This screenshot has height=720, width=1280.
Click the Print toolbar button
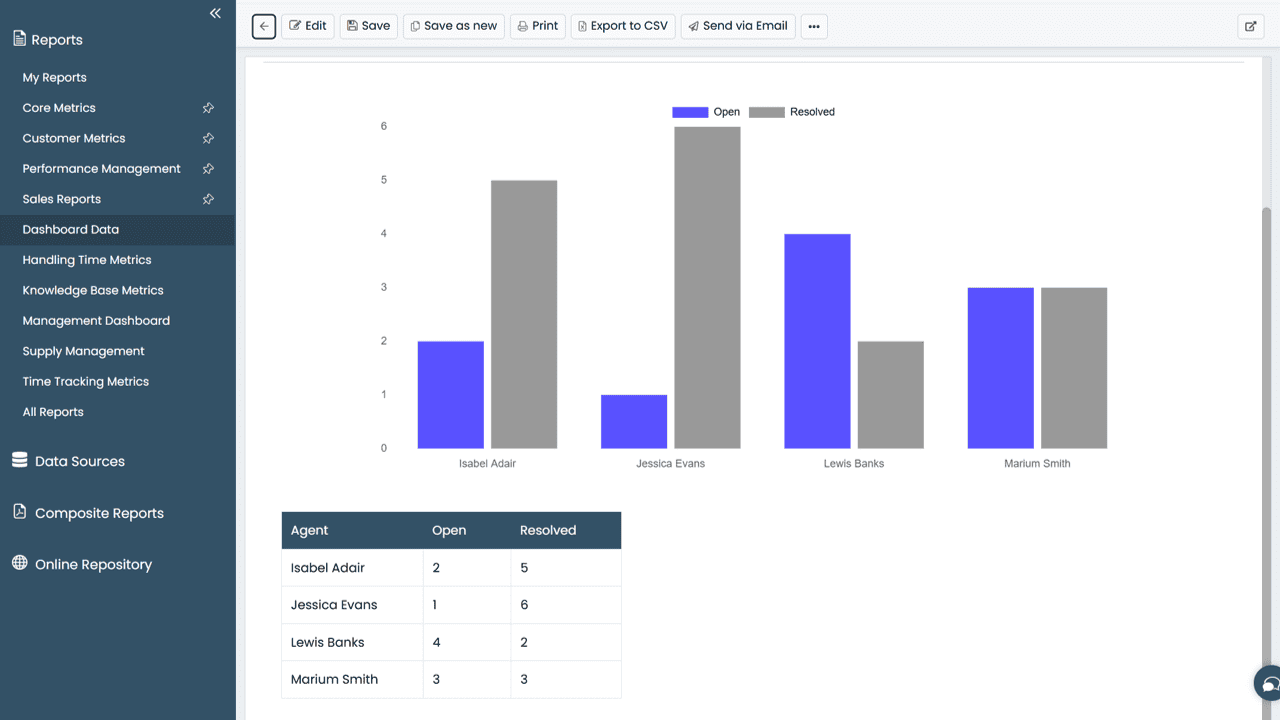point(538,26)
